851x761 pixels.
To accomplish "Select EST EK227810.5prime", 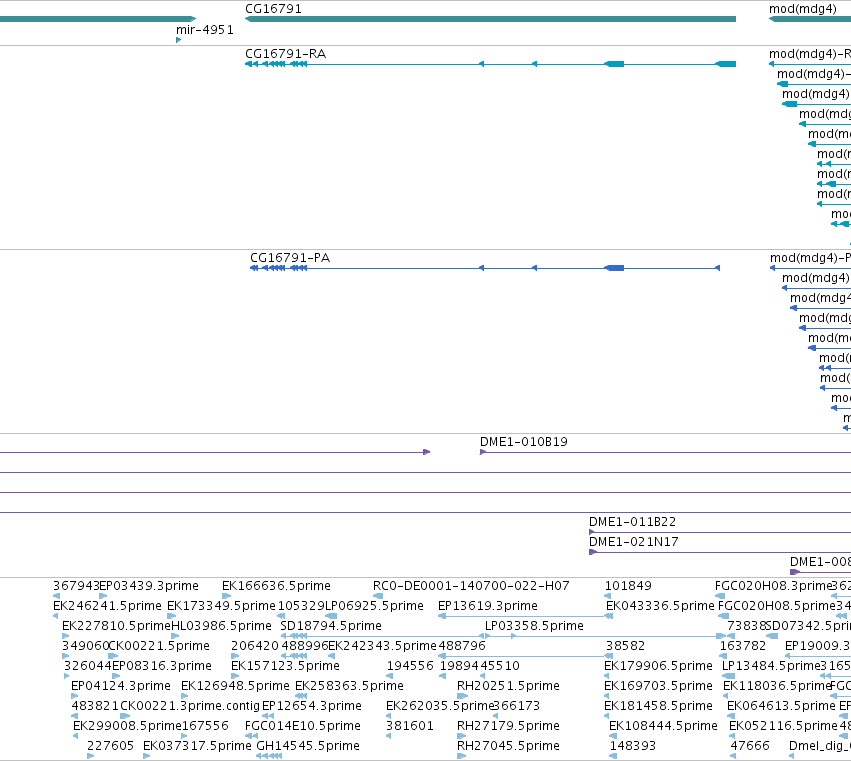I will tap(117, 626).
